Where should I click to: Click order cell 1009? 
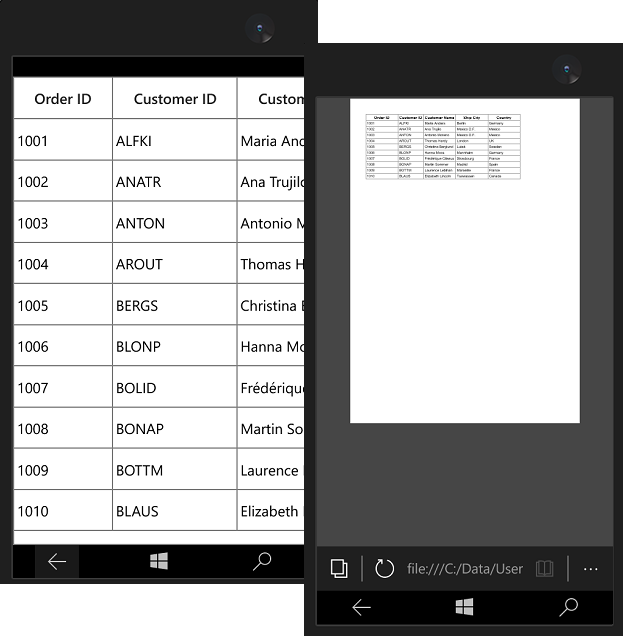63,469
